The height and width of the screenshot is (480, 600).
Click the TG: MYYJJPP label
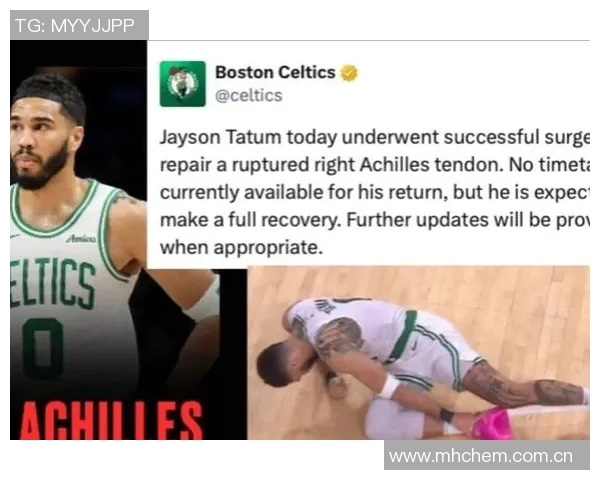(x=75, y=26)
